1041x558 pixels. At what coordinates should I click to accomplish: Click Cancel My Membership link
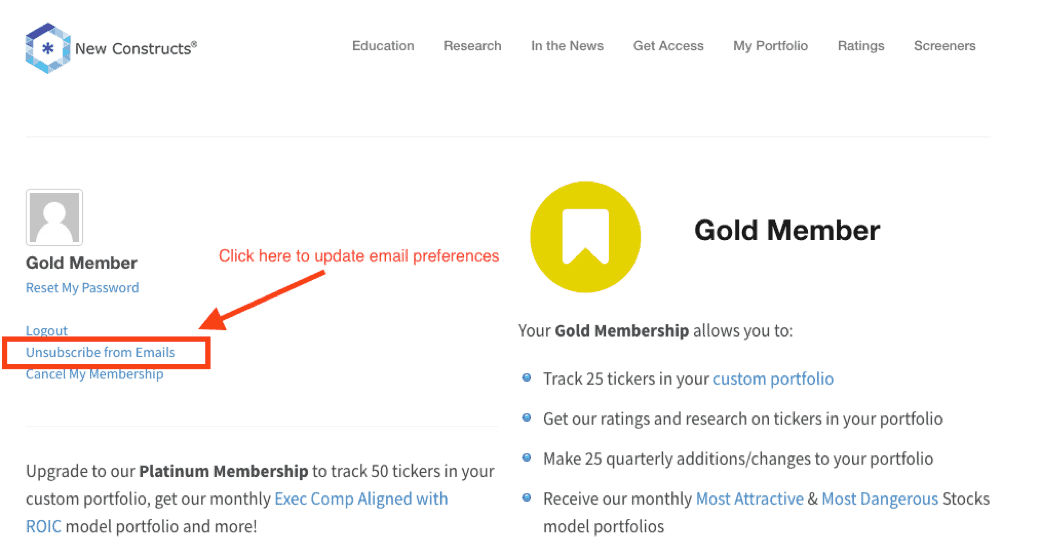pos(94,374)
